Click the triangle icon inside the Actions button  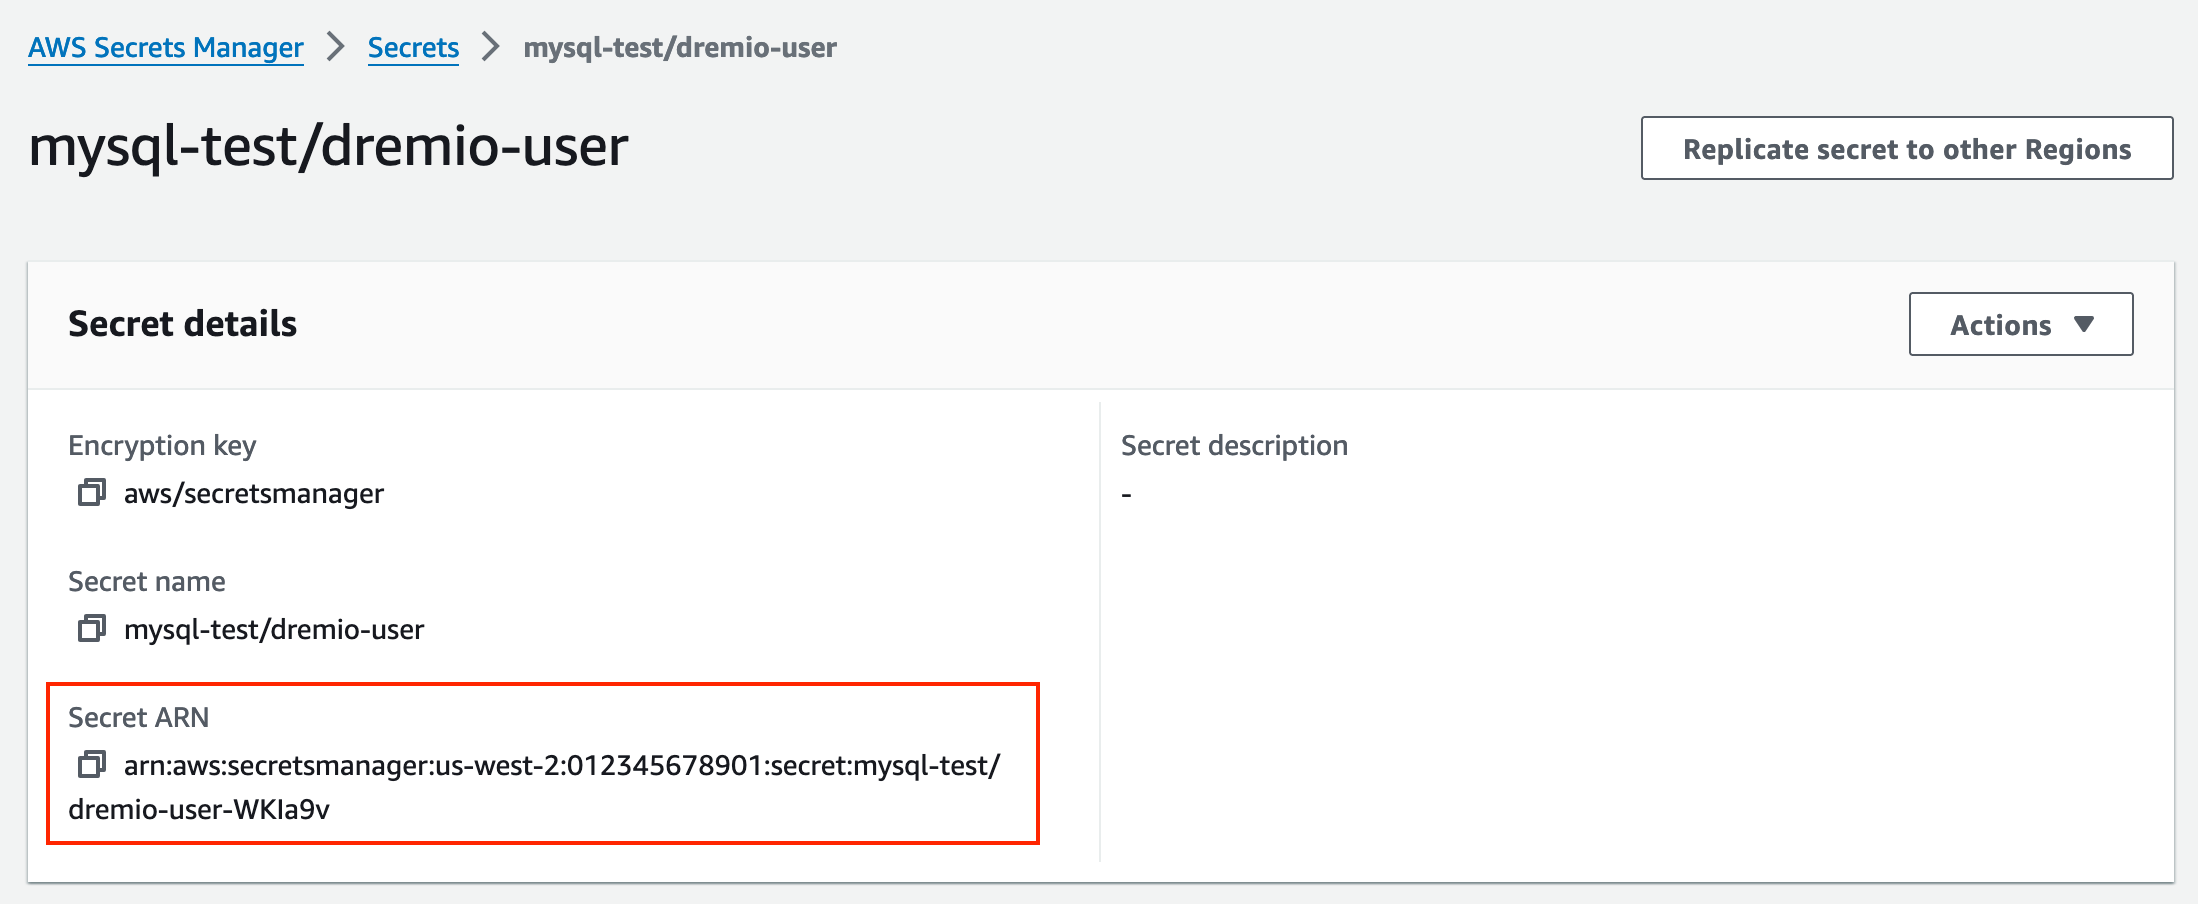click(x=2084, y=324)
